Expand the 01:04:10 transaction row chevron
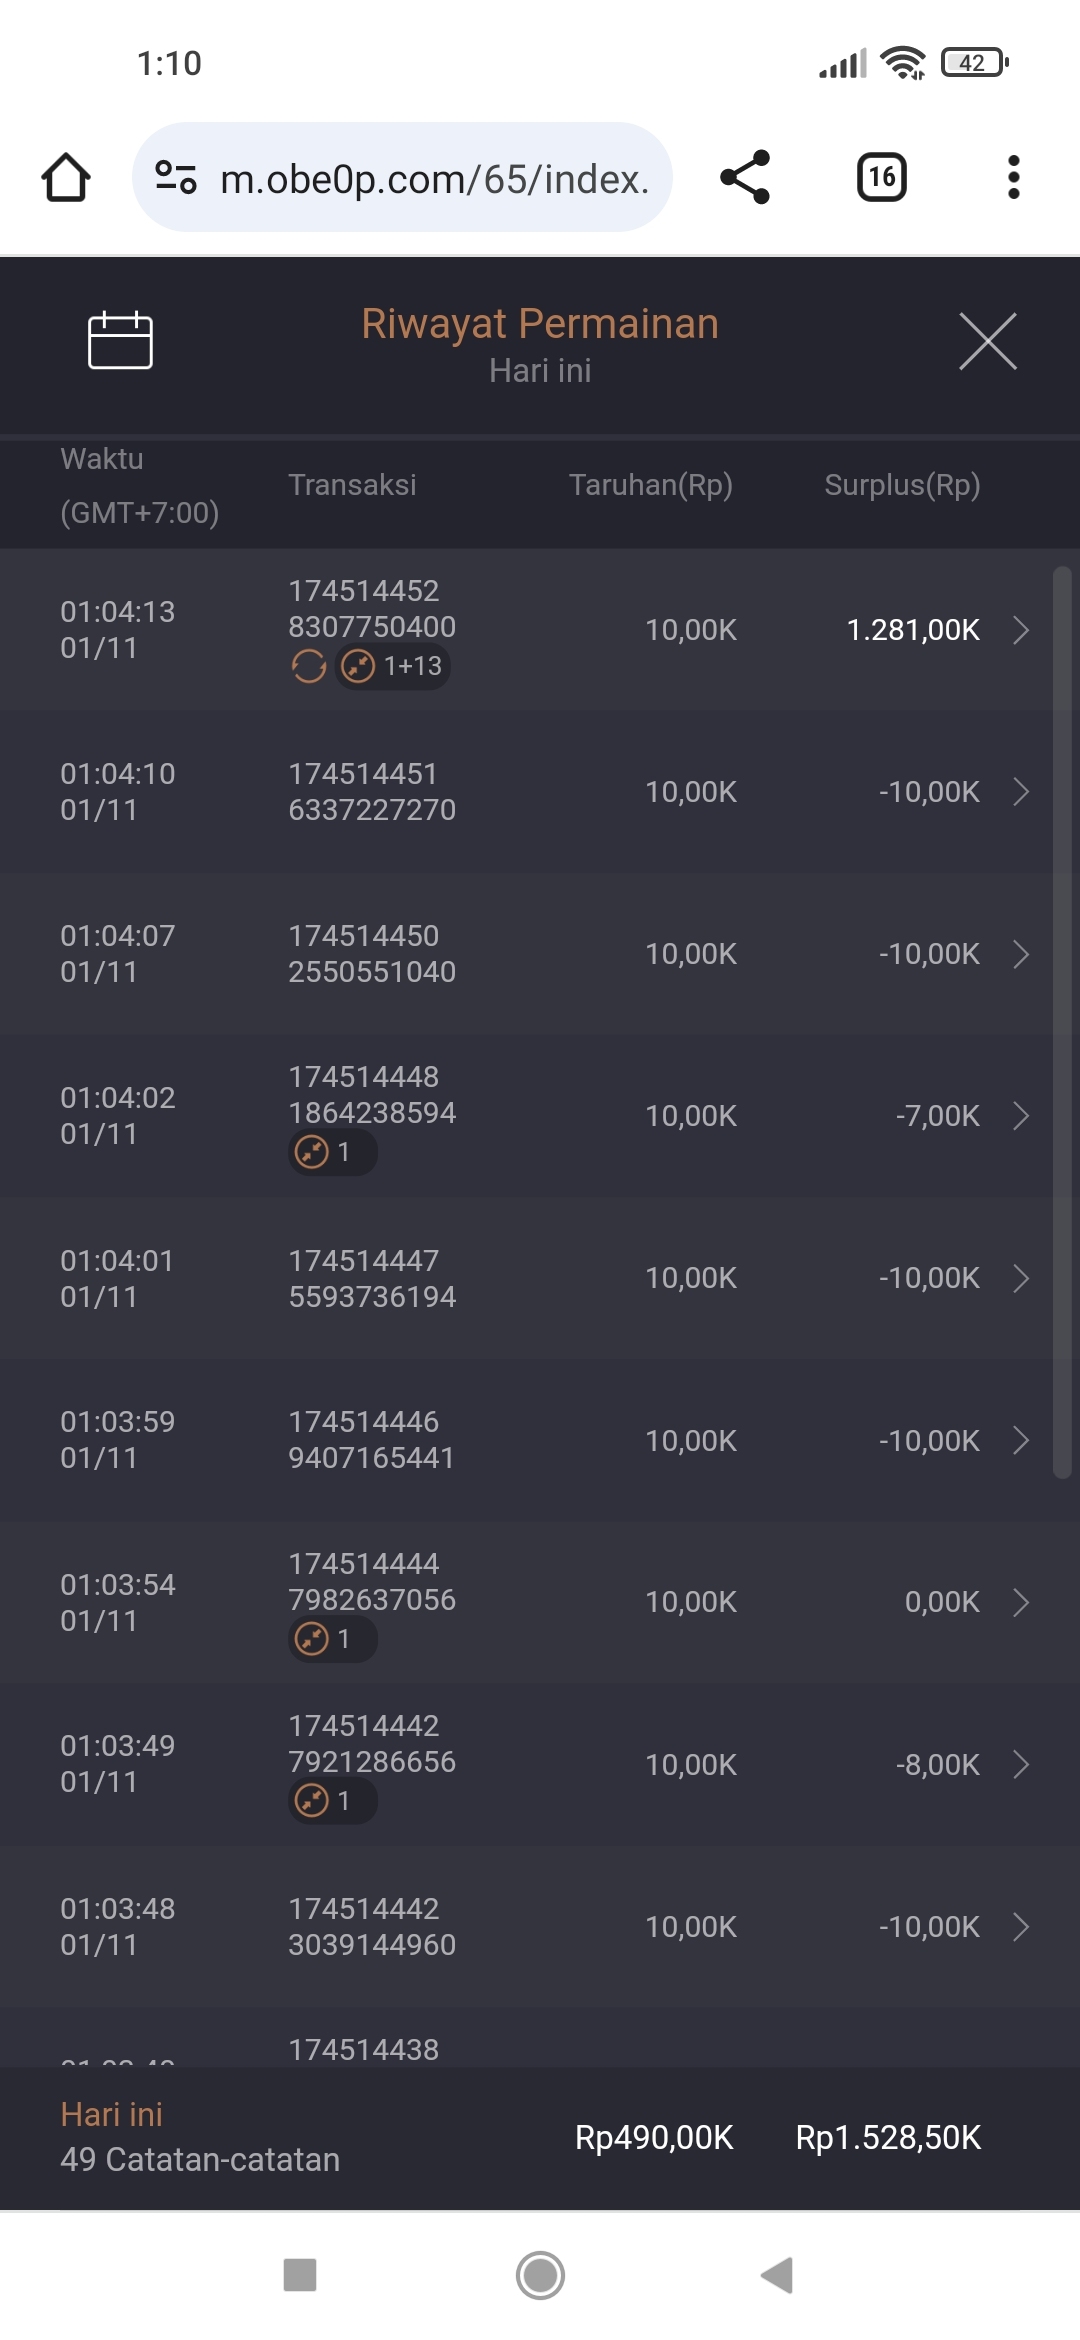Screen dimensions: 1080x2340 (x=1020, y=792)
